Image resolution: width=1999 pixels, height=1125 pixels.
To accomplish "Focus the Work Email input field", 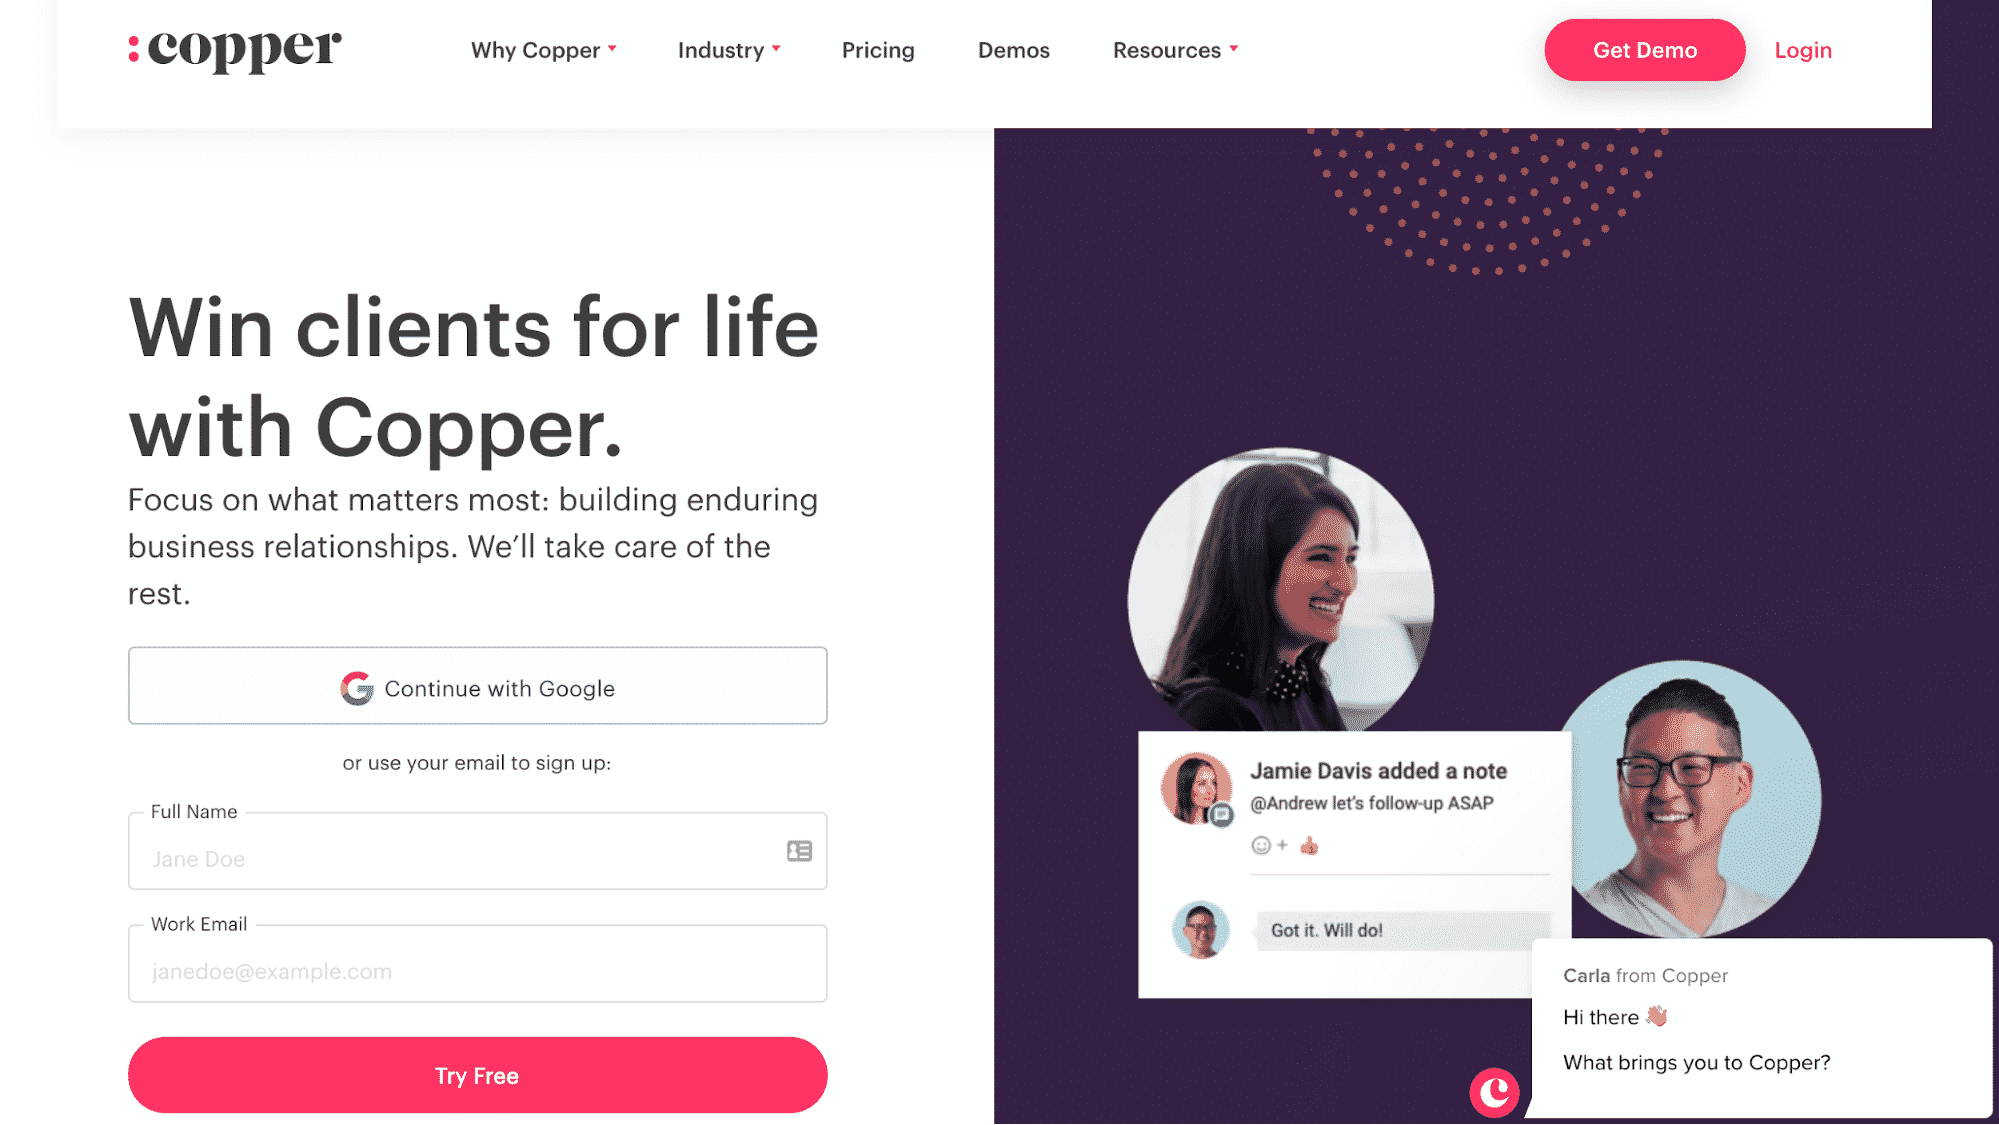I will coord(478,963).
